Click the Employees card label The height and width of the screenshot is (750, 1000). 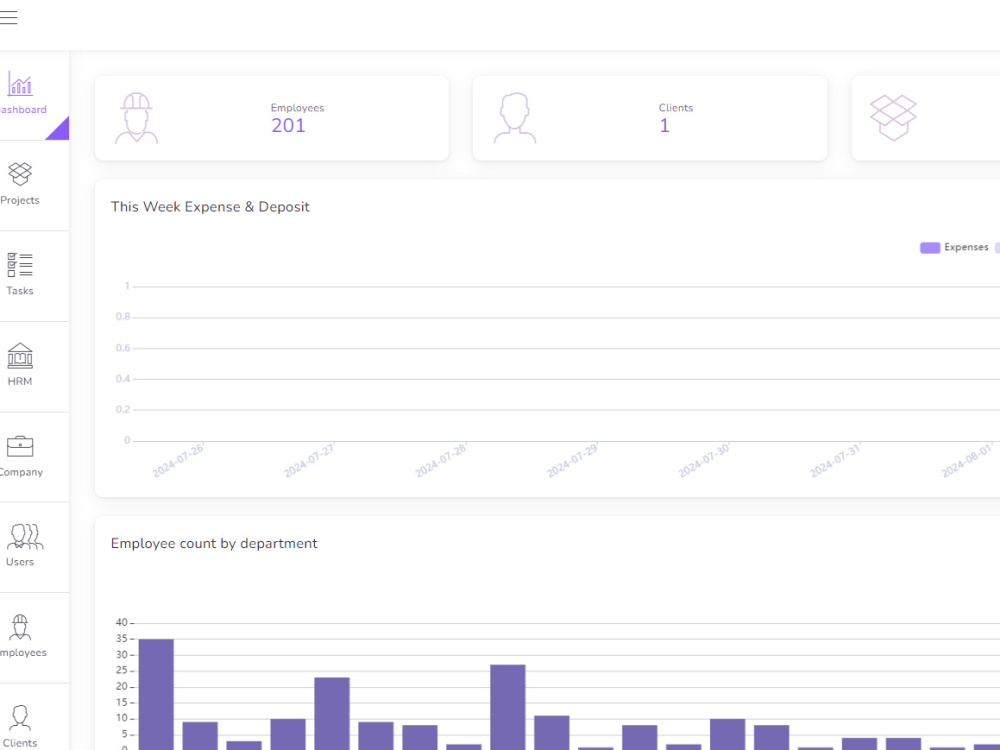click(x=297, y=108)
